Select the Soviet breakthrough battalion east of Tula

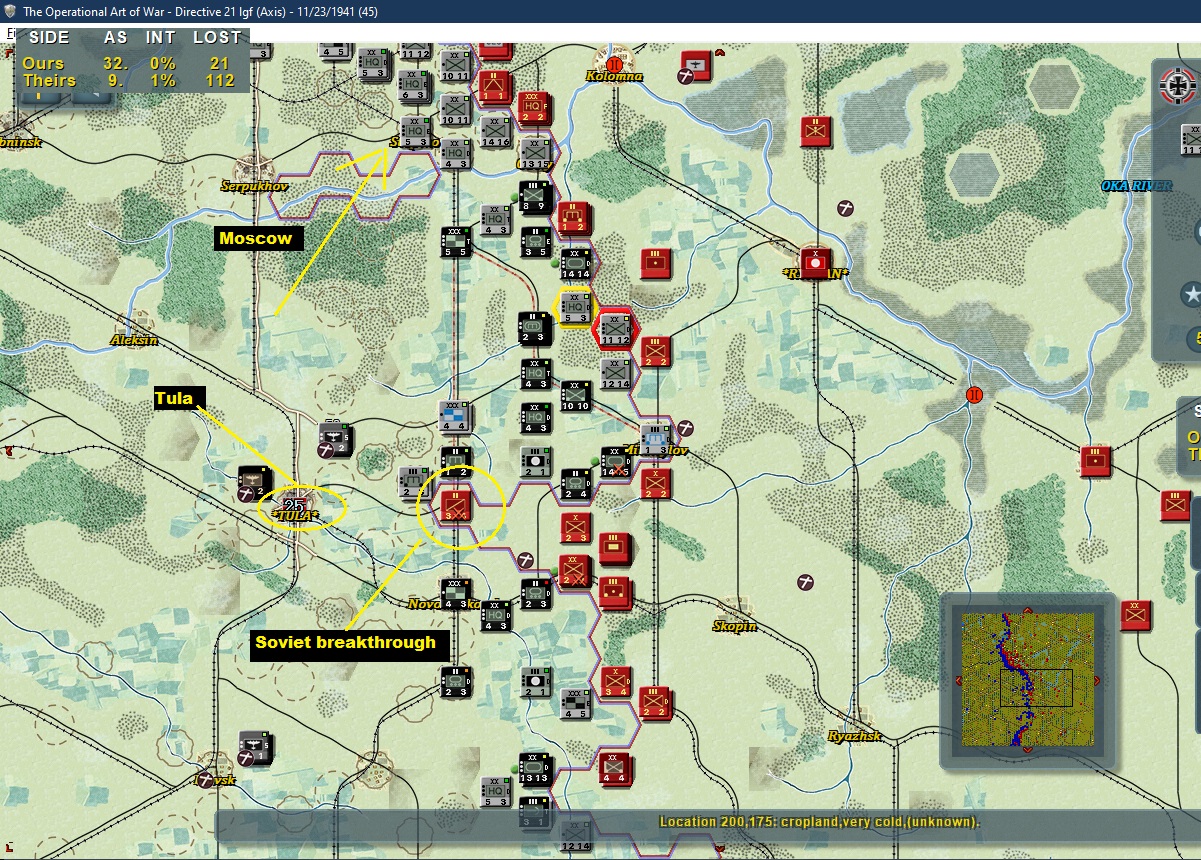pyautogui.click(x=456, y=505)
